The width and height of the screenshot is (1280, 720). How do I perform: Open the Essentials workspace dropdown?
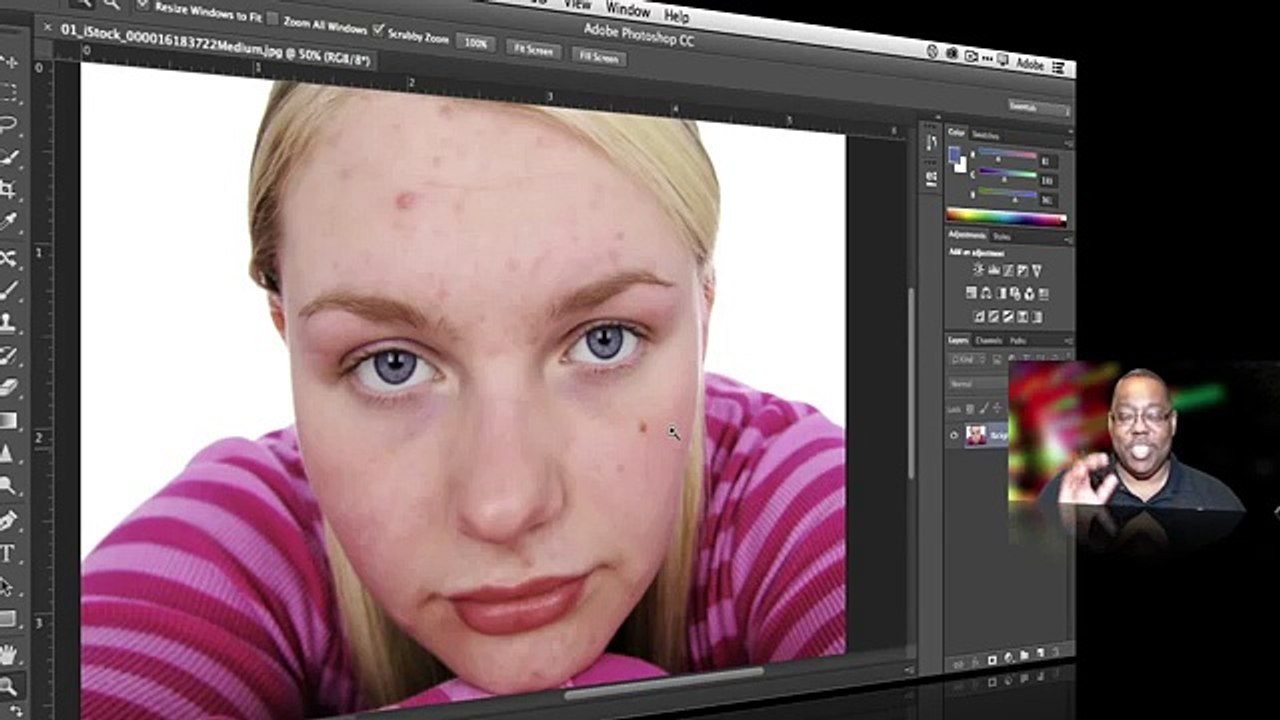point(1037,106)
